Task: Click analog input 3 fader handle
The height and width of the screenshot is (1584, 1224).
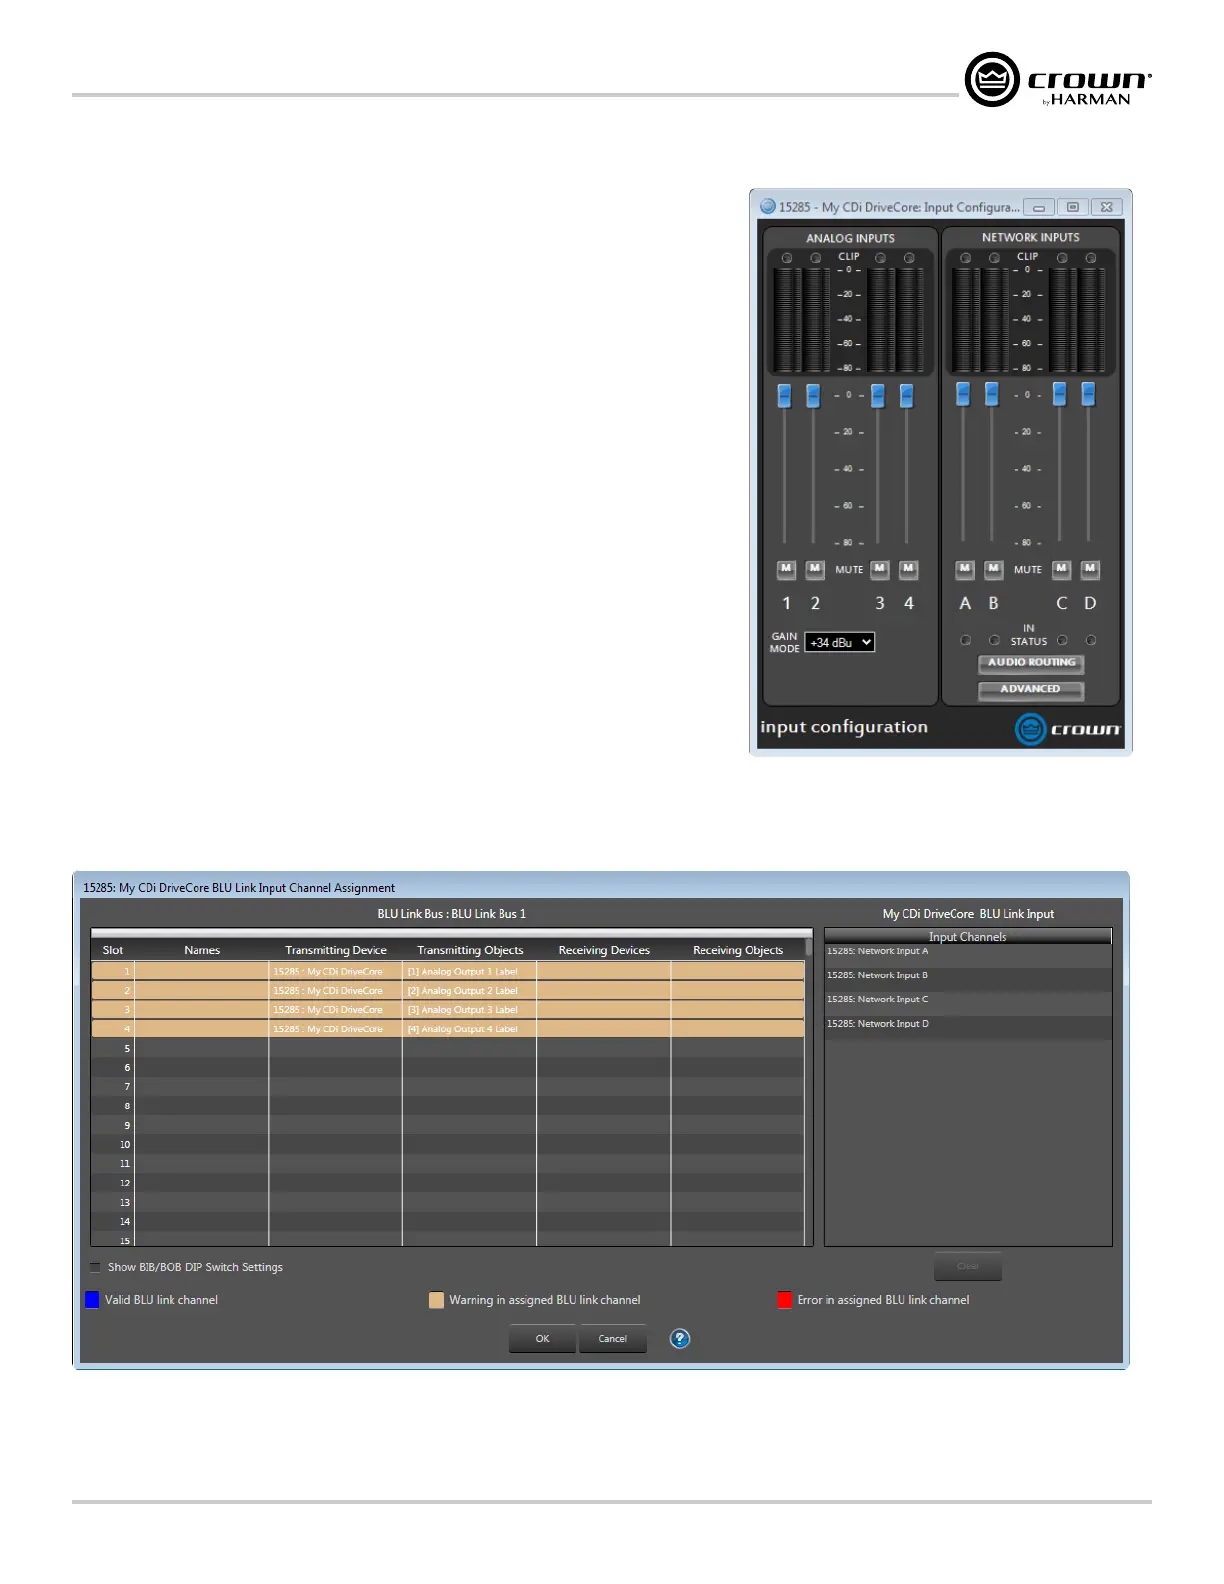Action: tap(878, 395)
